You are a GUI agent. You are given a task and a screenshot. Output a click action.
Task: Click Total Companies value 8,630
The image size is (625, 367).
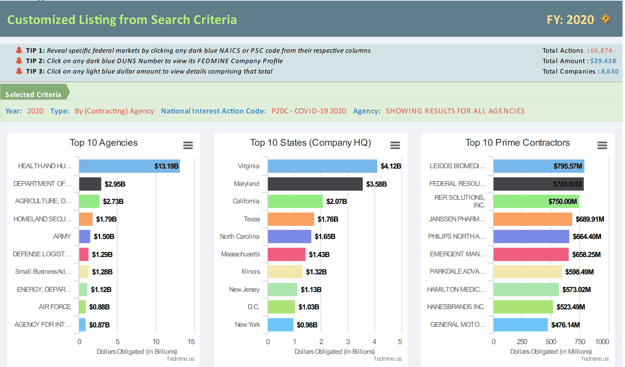point(609,71)
